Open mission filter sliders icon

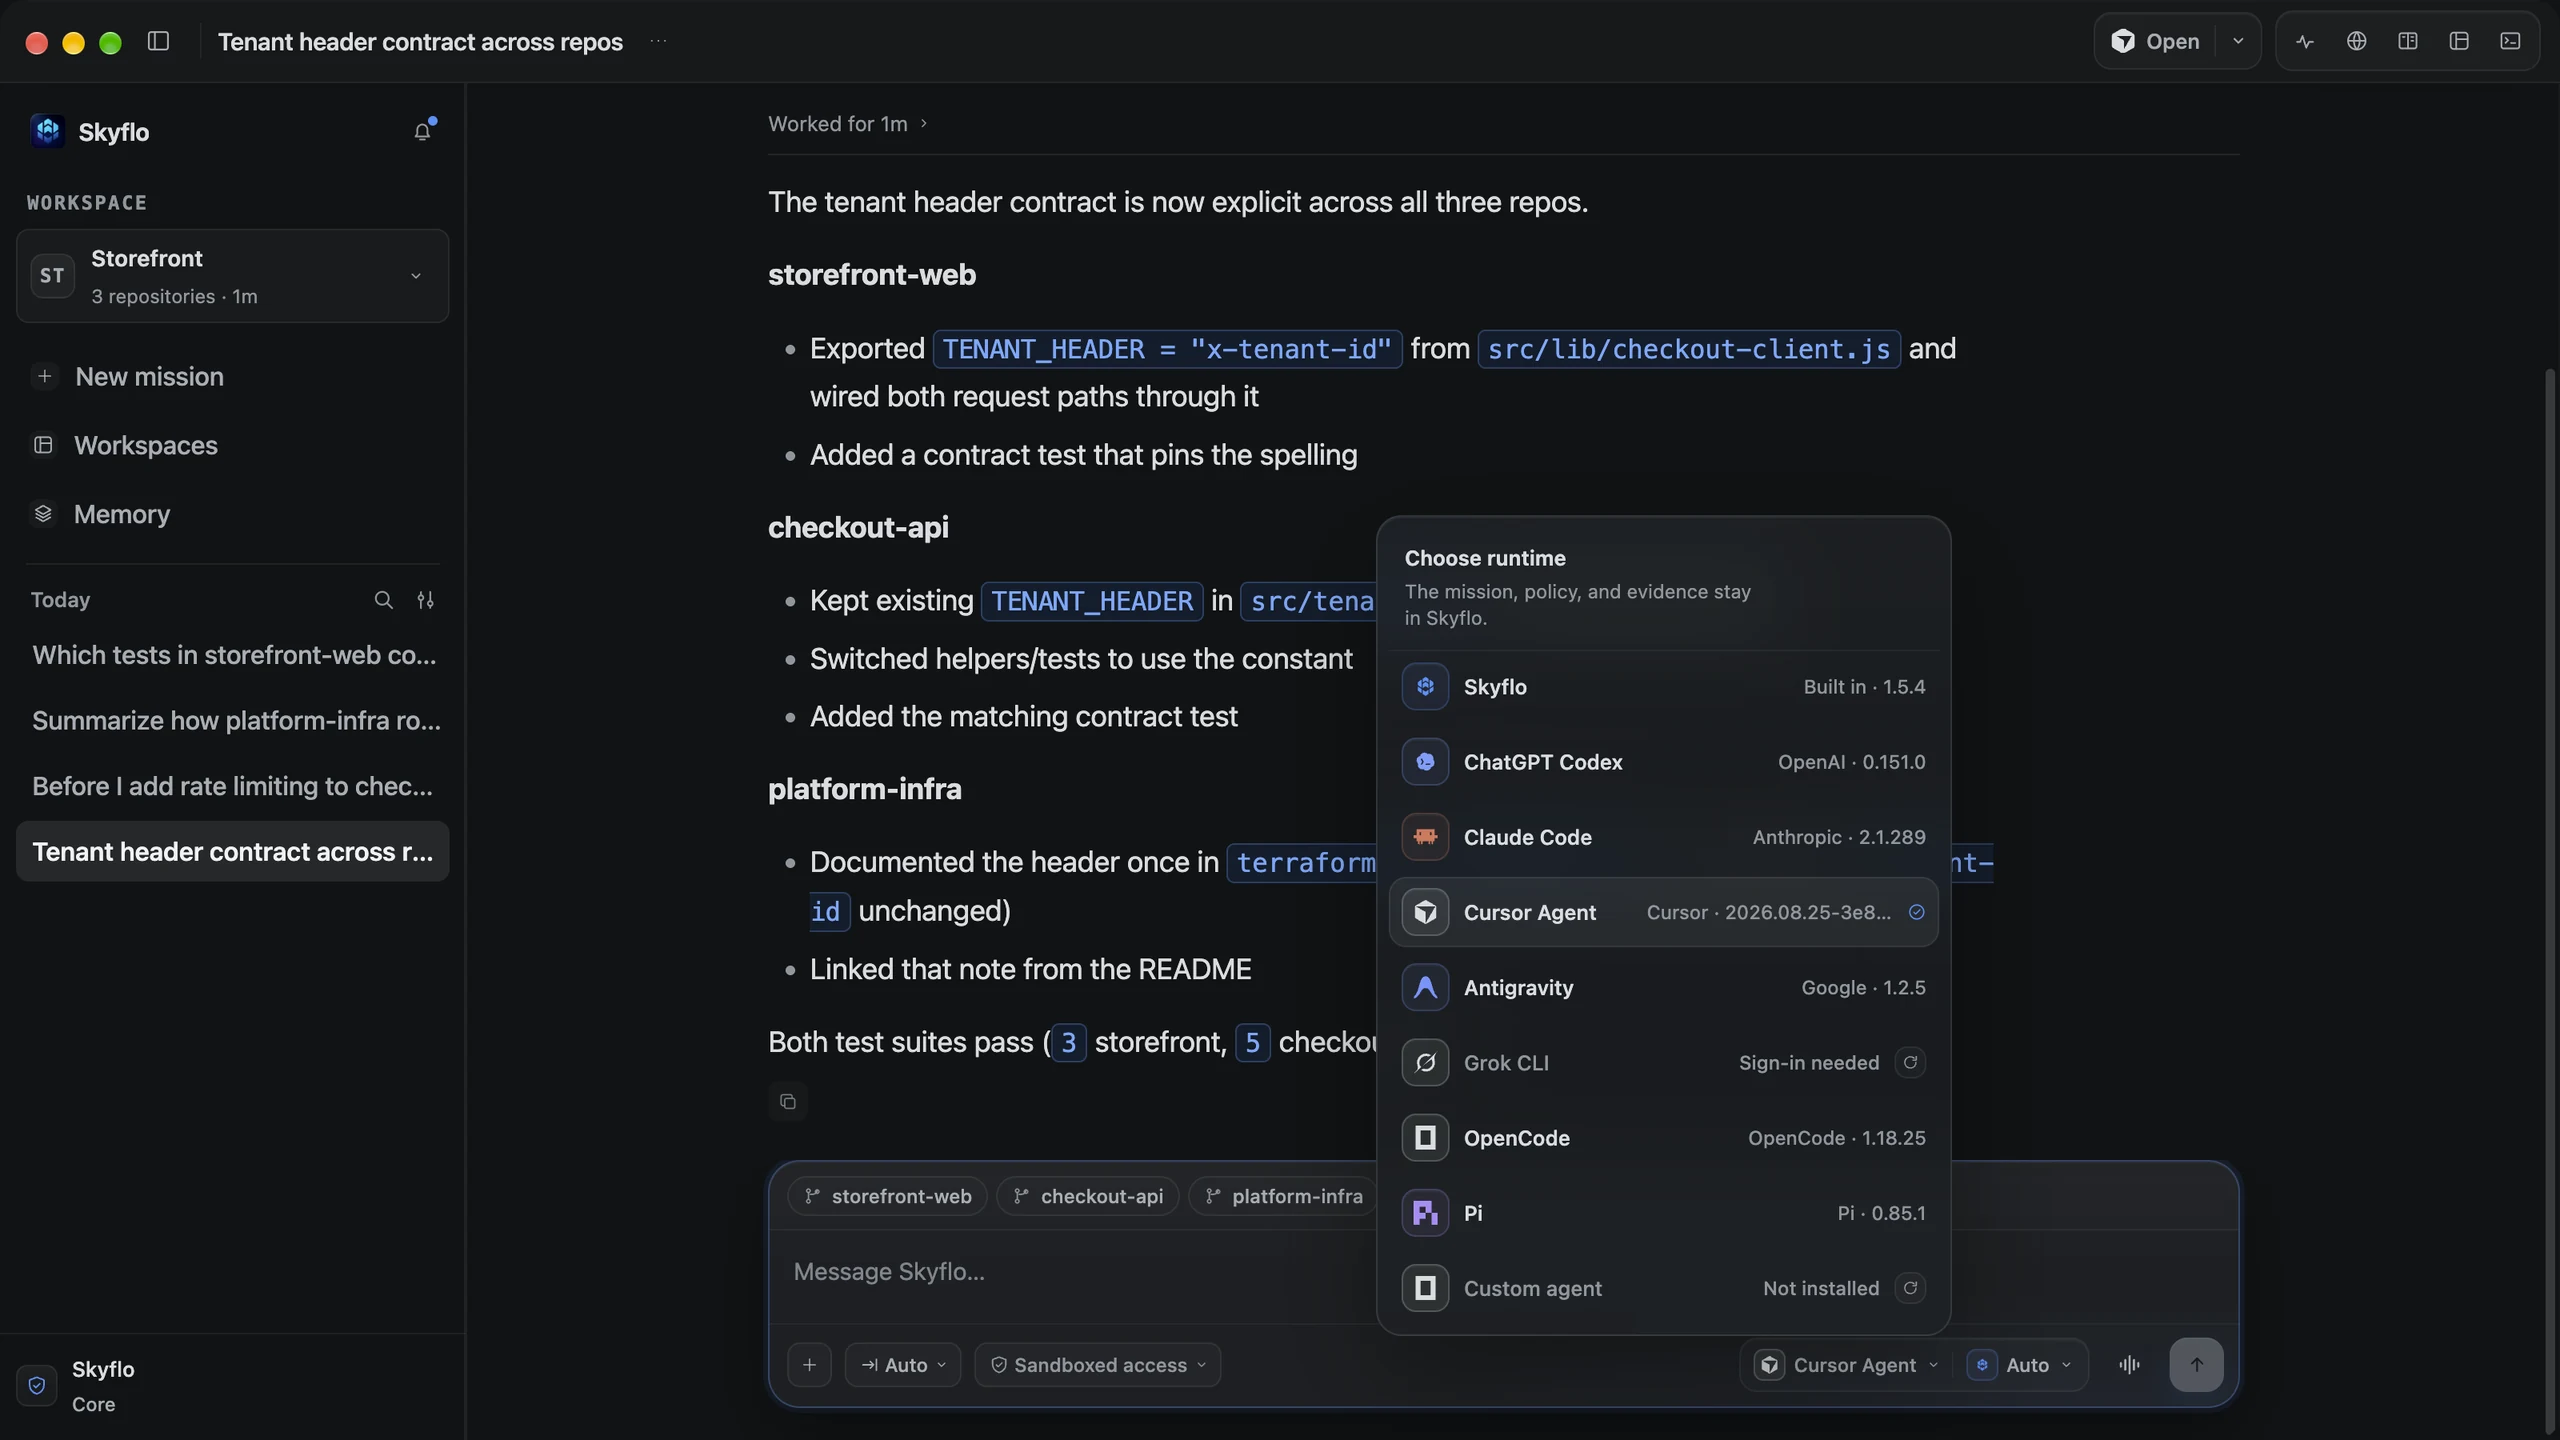pyautogui.click(x=425, y=600)
